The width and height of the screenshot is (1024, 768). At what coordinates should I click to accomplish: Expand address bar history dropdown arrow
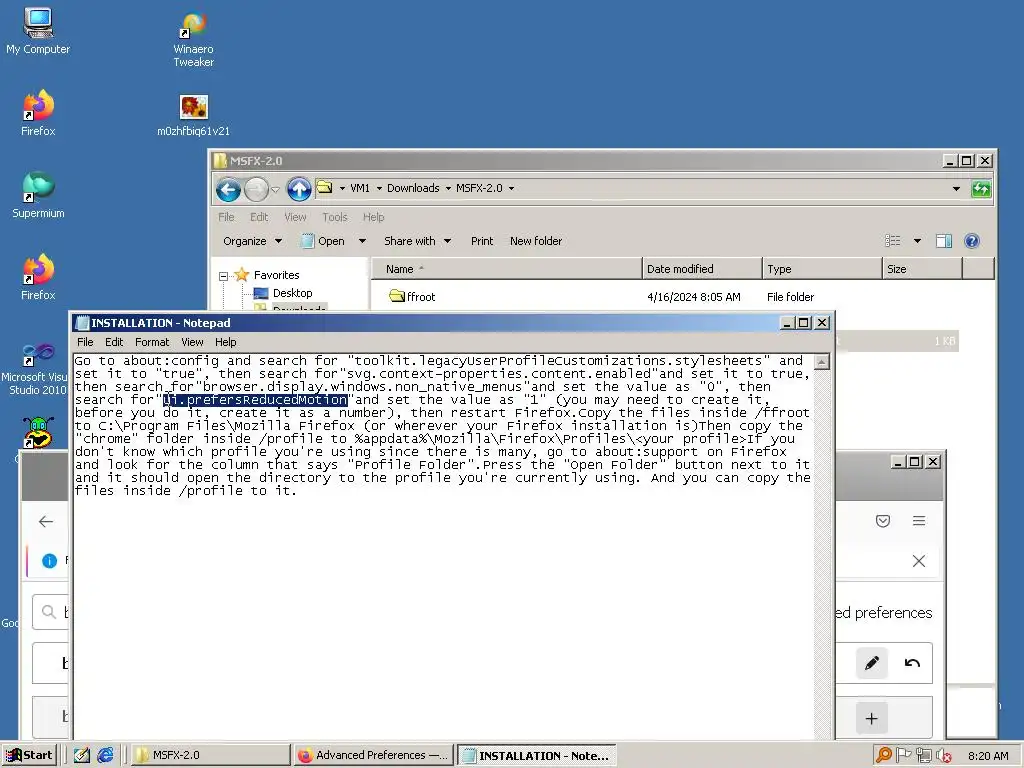[956, 189]
